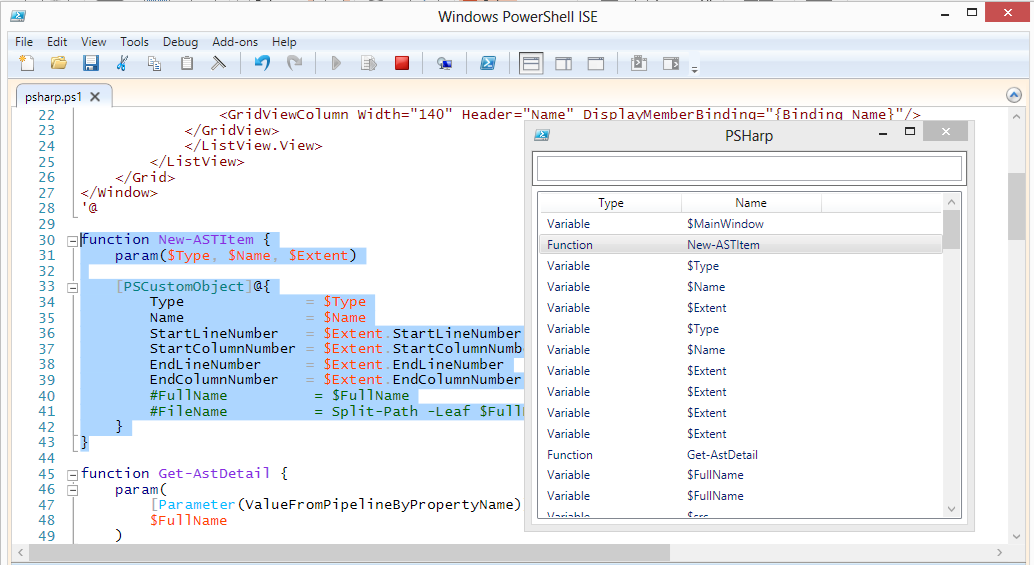Stop operation with the red square
The width and height of the screenshot is (1034, 565).
[x=402, y=63]
